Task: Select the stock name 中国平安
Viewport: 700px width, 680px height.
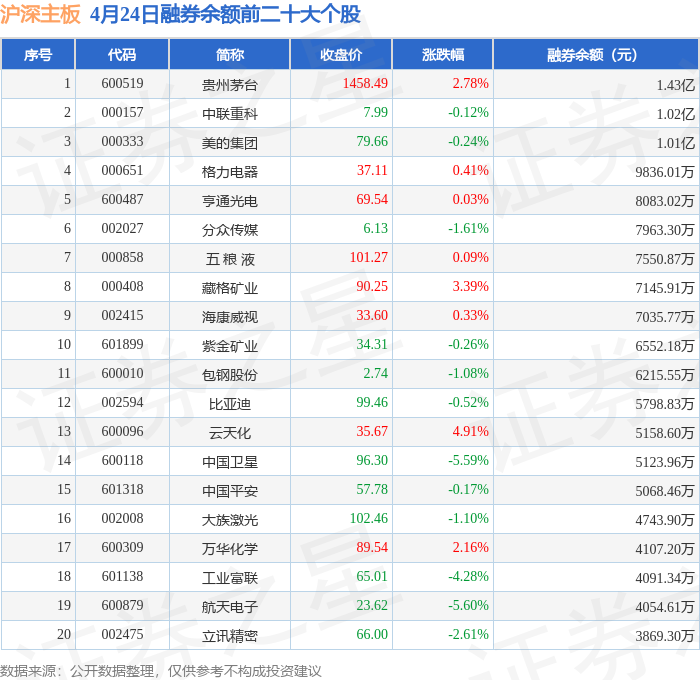Action: click(x=229, y=491)
